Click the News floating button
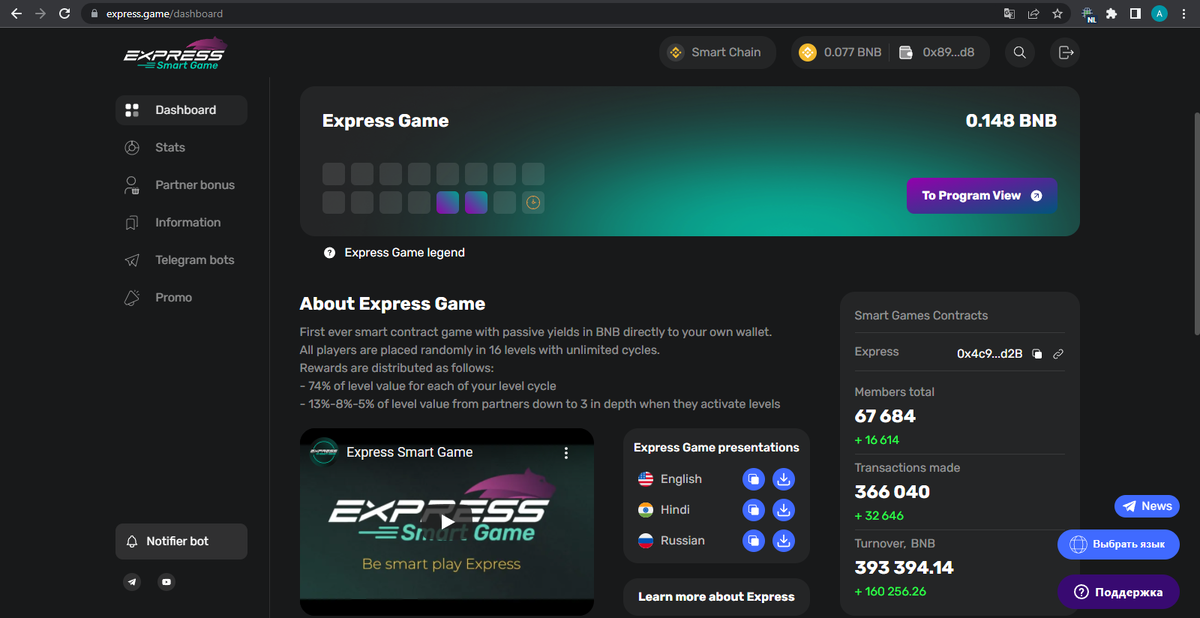The width and height of the screenshot is (1200, 618). (1147, 506)
